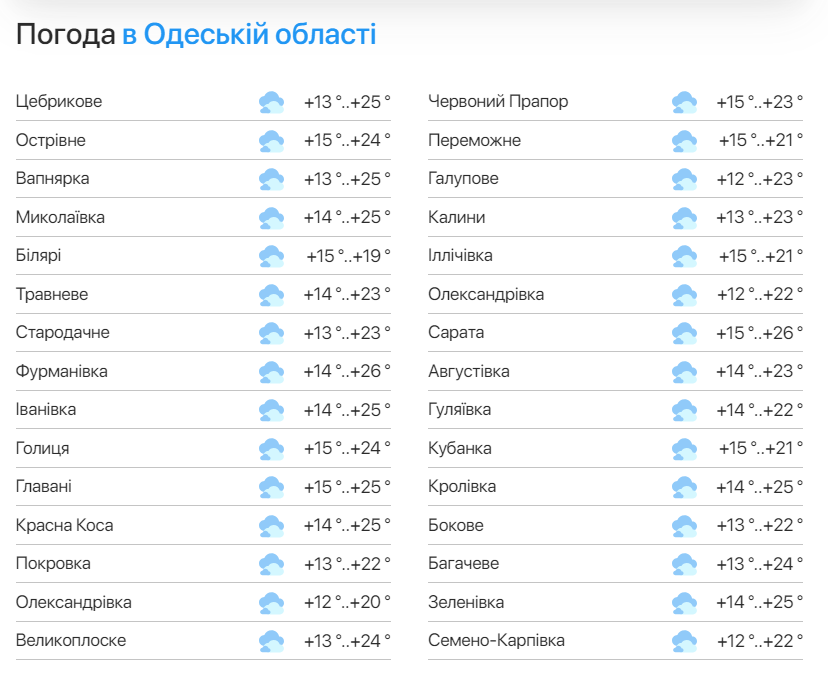The height and width of the screenshot is (676, 828).
Task: Click the Зеленівка temperature range +14°..+25°
Action: click(759, 602)
